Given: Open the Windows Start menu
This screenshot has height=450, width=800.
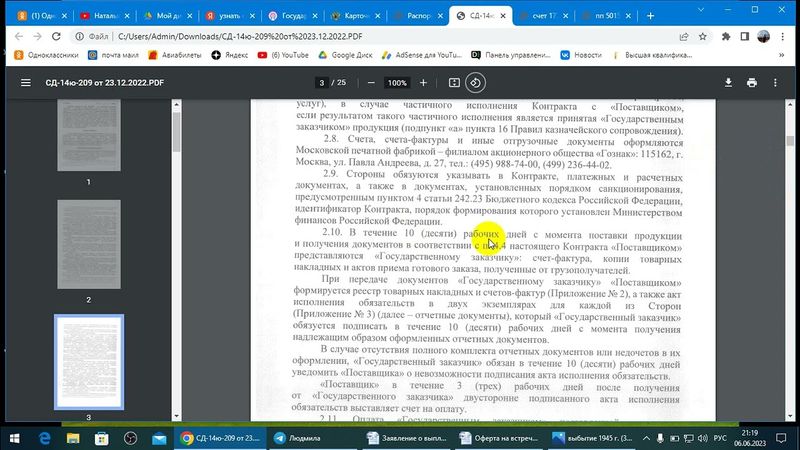Looking at the screenshot, I should tap(14, 438).
